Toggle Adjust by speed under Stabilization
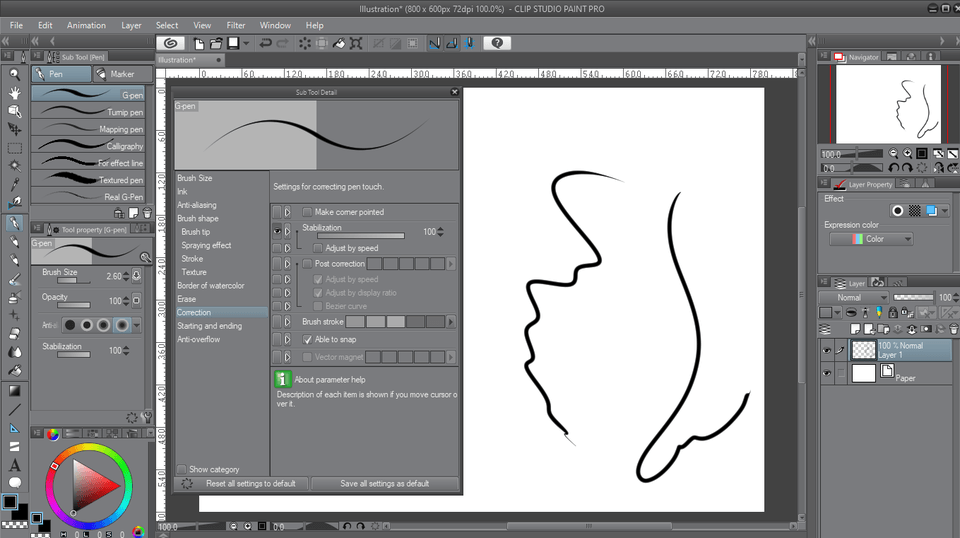This screenshot has width=960, height=538. pyautogui.click(x=318, y=248)
